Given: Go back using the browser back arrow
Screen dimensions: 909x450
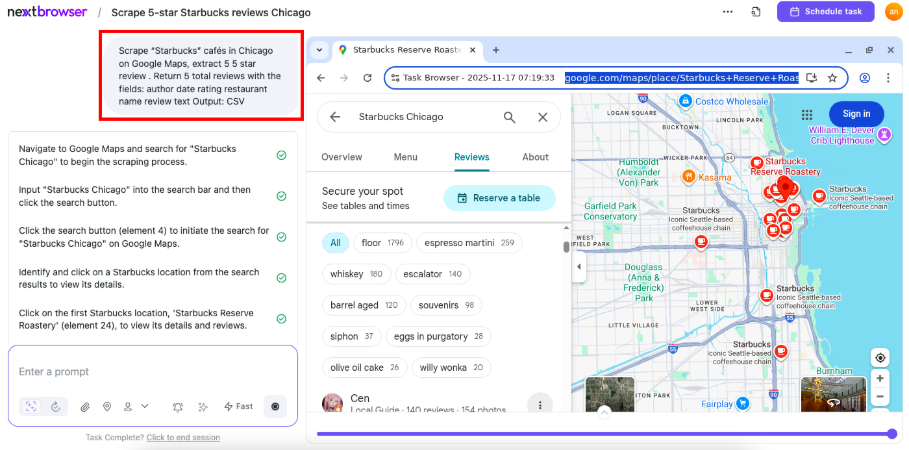Looking at the screenshot, I should tap(321, 78).
